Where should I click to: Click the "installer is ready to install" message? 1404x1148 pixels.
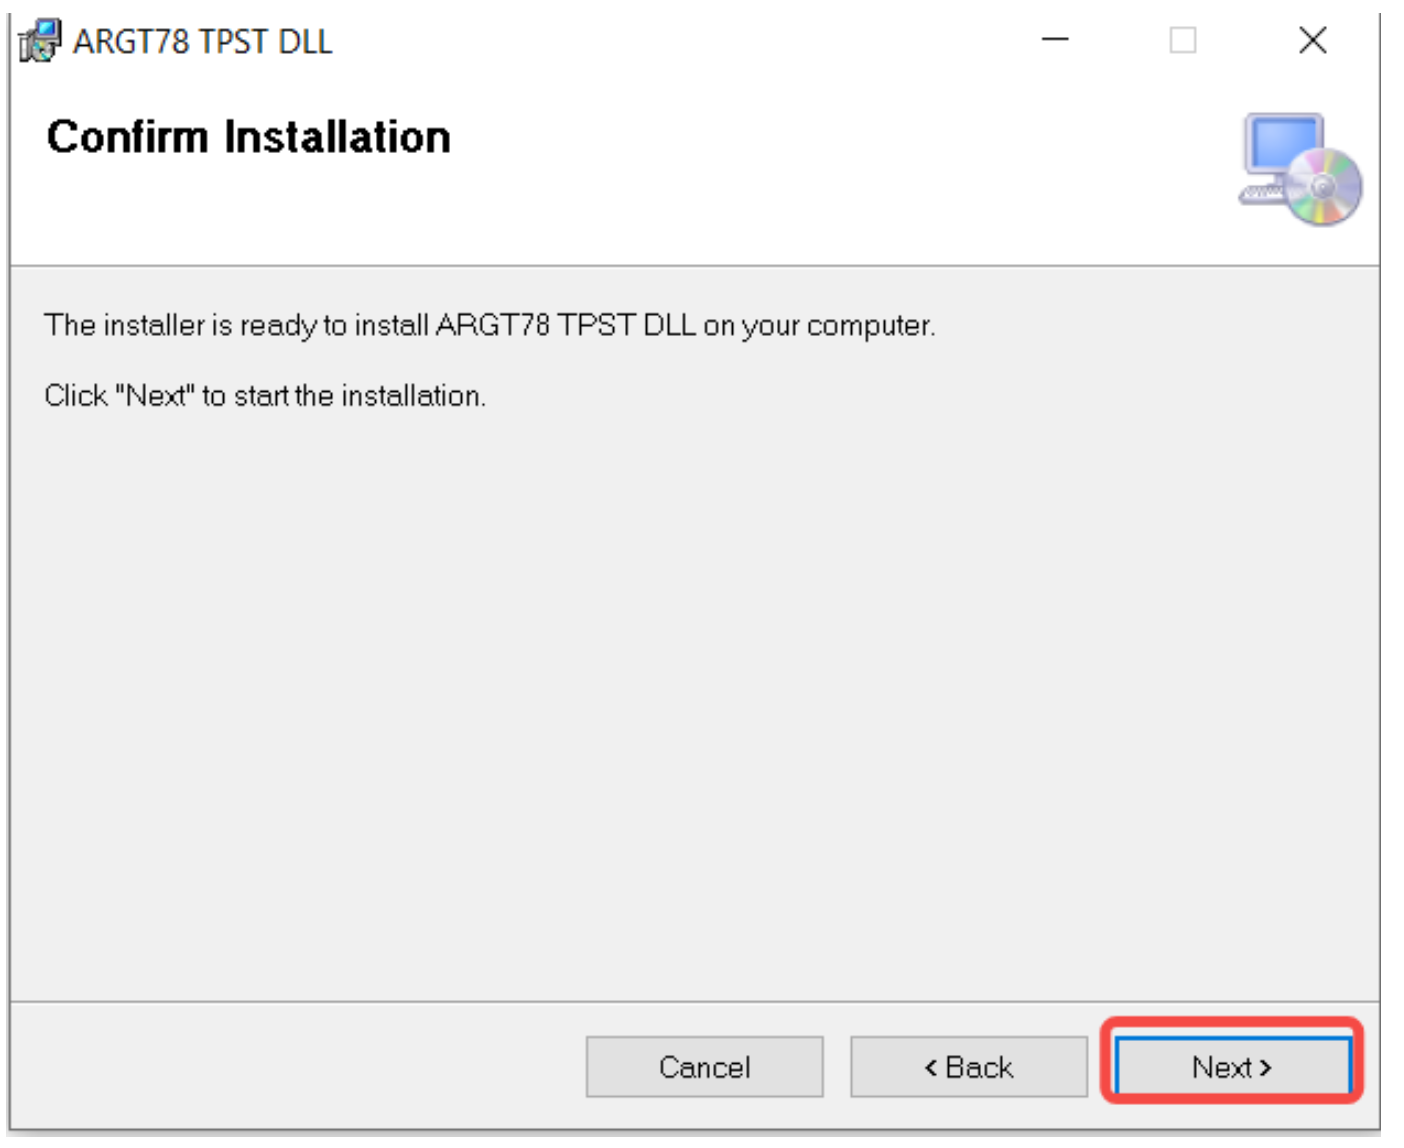click(x=489, y=325)
